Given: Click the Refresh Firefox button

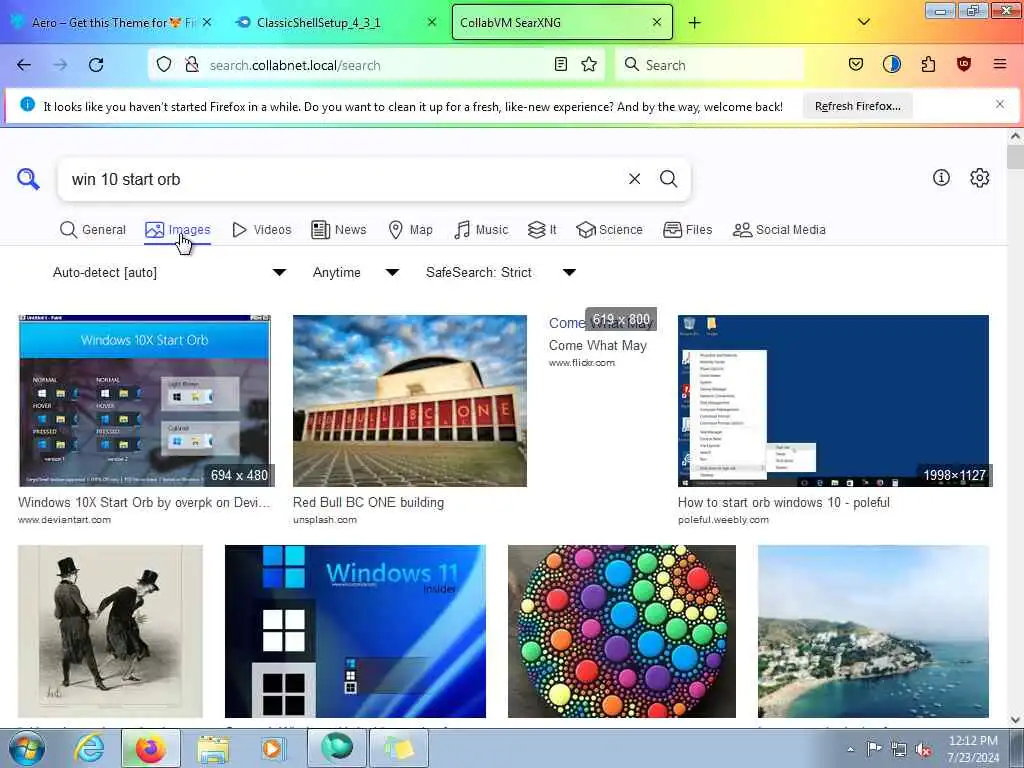Looking at the screenshot, I should pos(857,106).
